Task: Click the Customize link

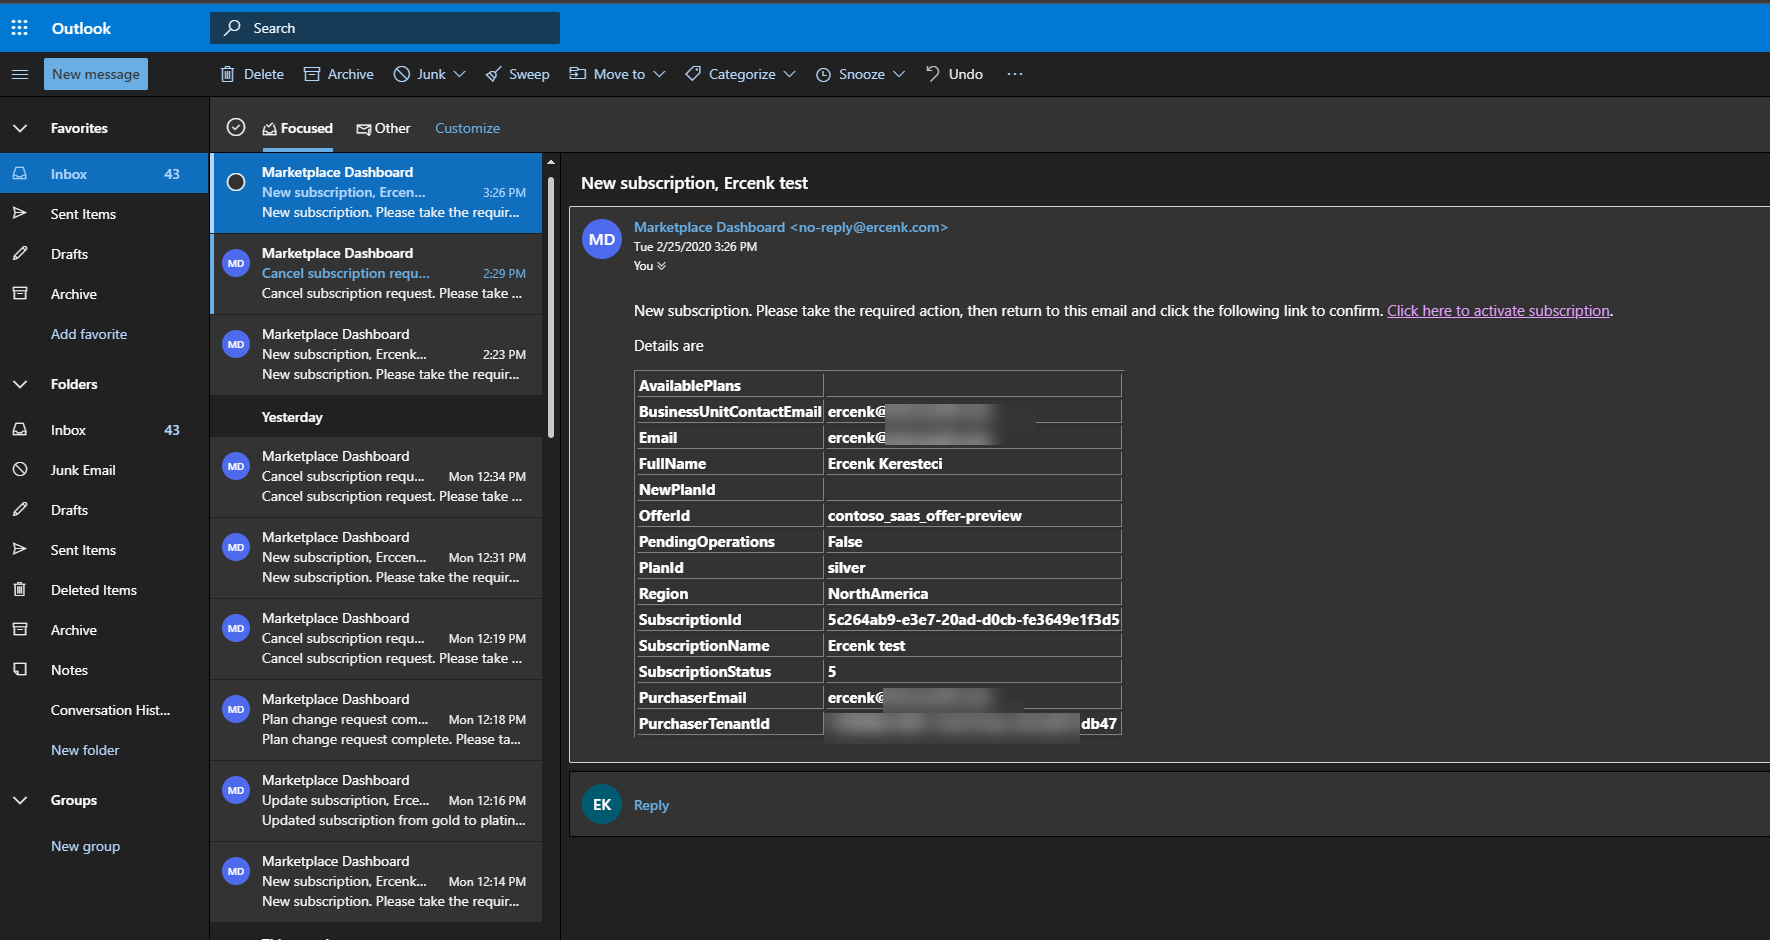Action: (x=467, y=128)
